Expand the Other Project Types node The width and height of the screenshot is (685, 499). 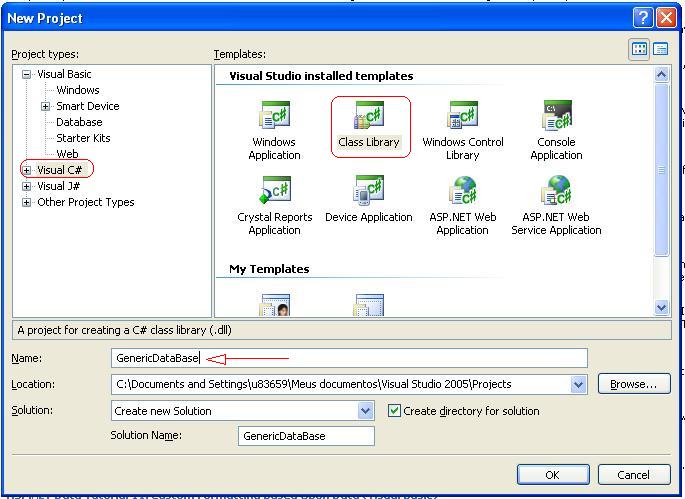(x=27, y=202)
